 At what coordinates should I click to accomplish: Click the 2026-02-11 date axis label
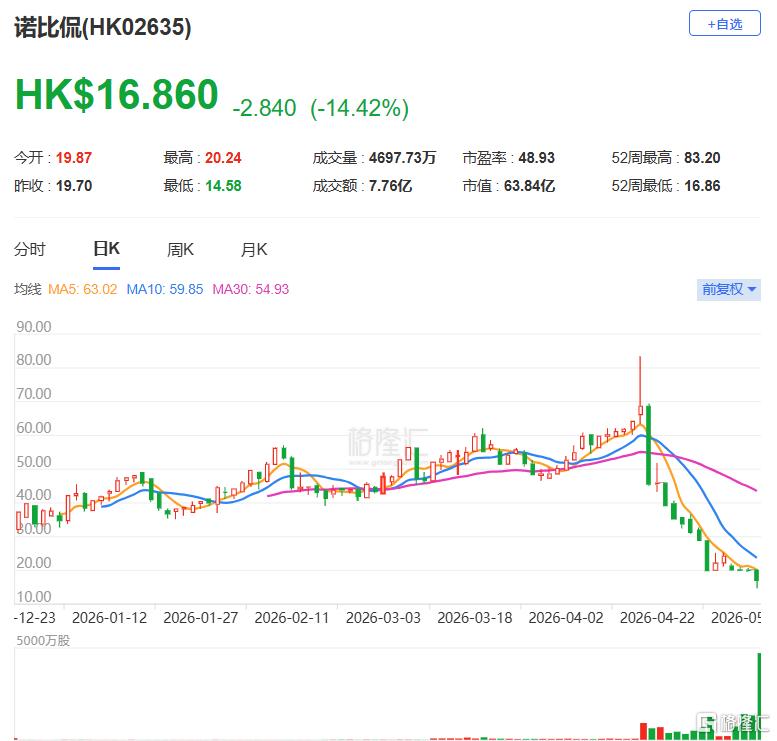point(292,618)
